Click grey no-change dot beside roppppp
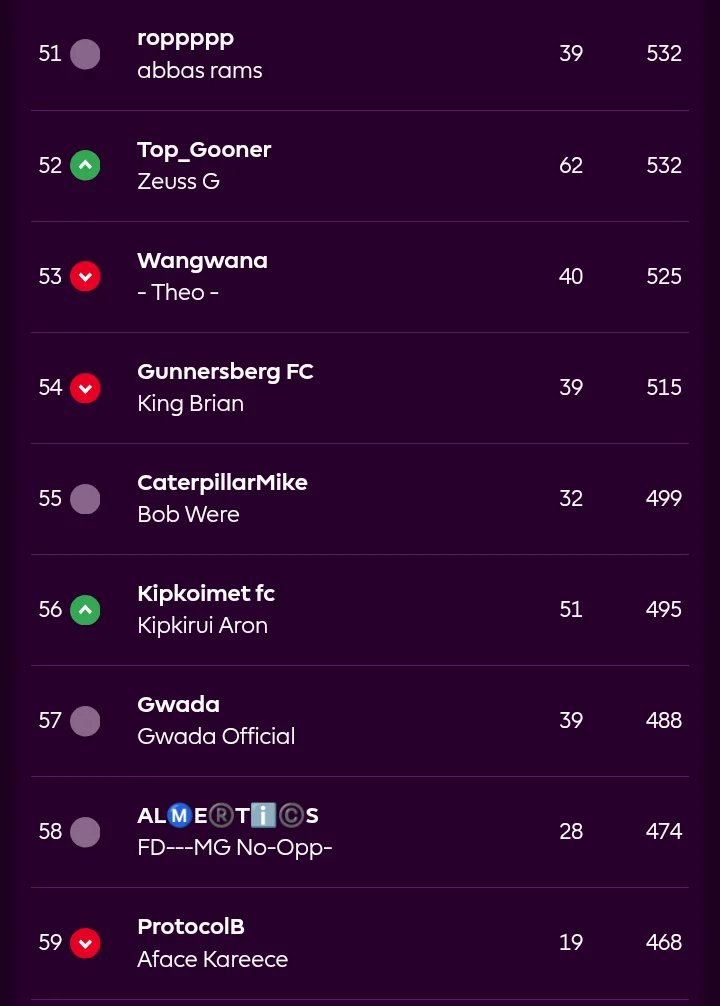720x1006 pixels. point(85,54)
